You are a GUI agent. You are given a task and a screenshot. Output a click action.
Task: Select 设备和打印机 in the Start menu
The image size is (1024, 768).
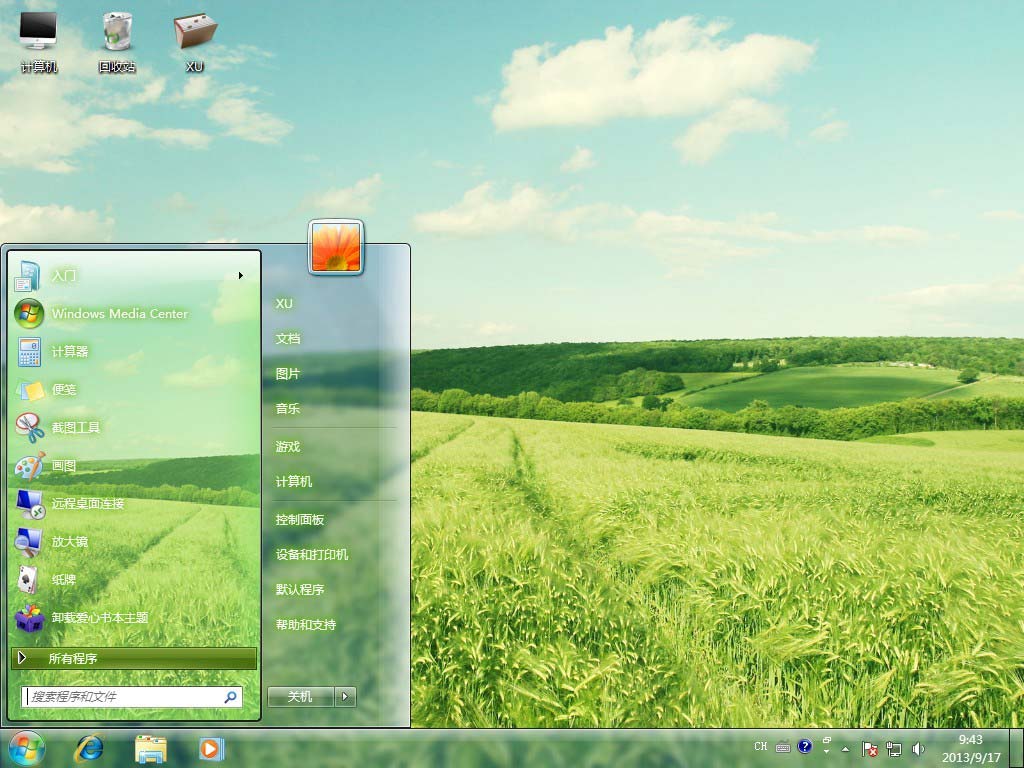click(312, 554)
